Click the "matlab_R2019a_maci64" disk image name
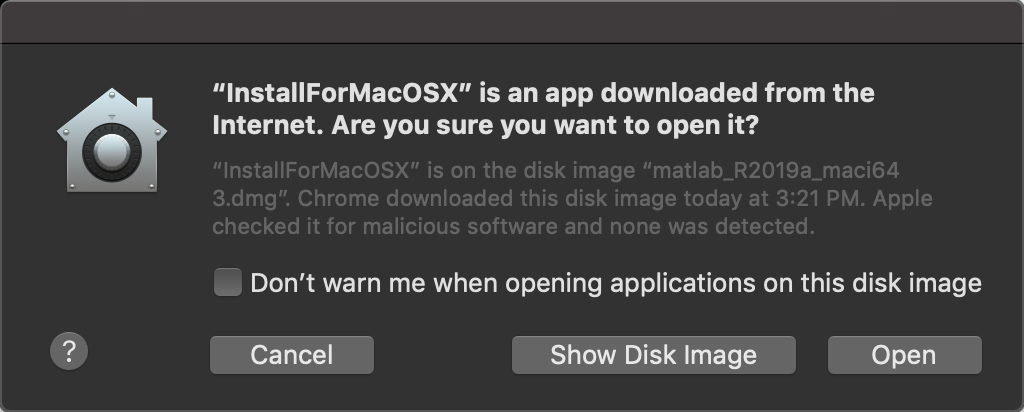This screenshot has height=412, width=1024. [x=771, y=166]
